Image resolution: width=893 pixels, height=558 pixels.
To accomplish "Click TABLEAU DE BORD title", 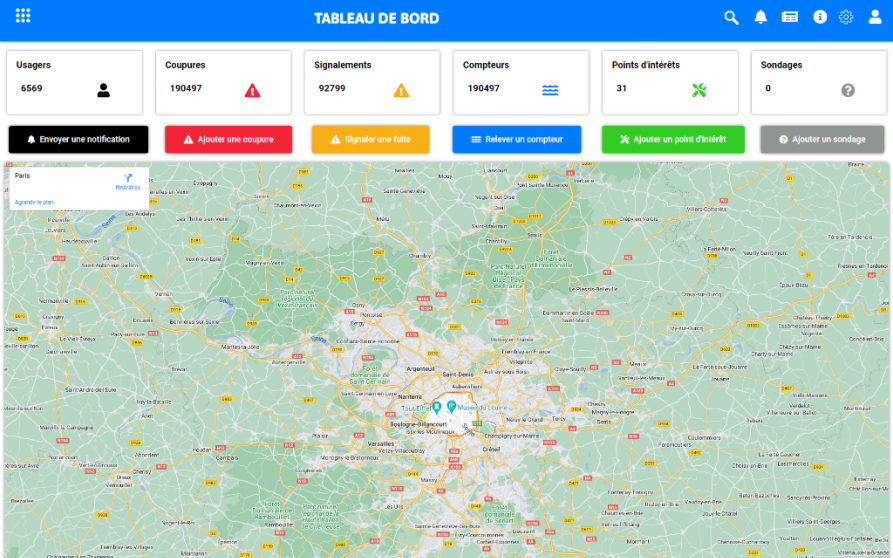I will (x=376, y=18).
